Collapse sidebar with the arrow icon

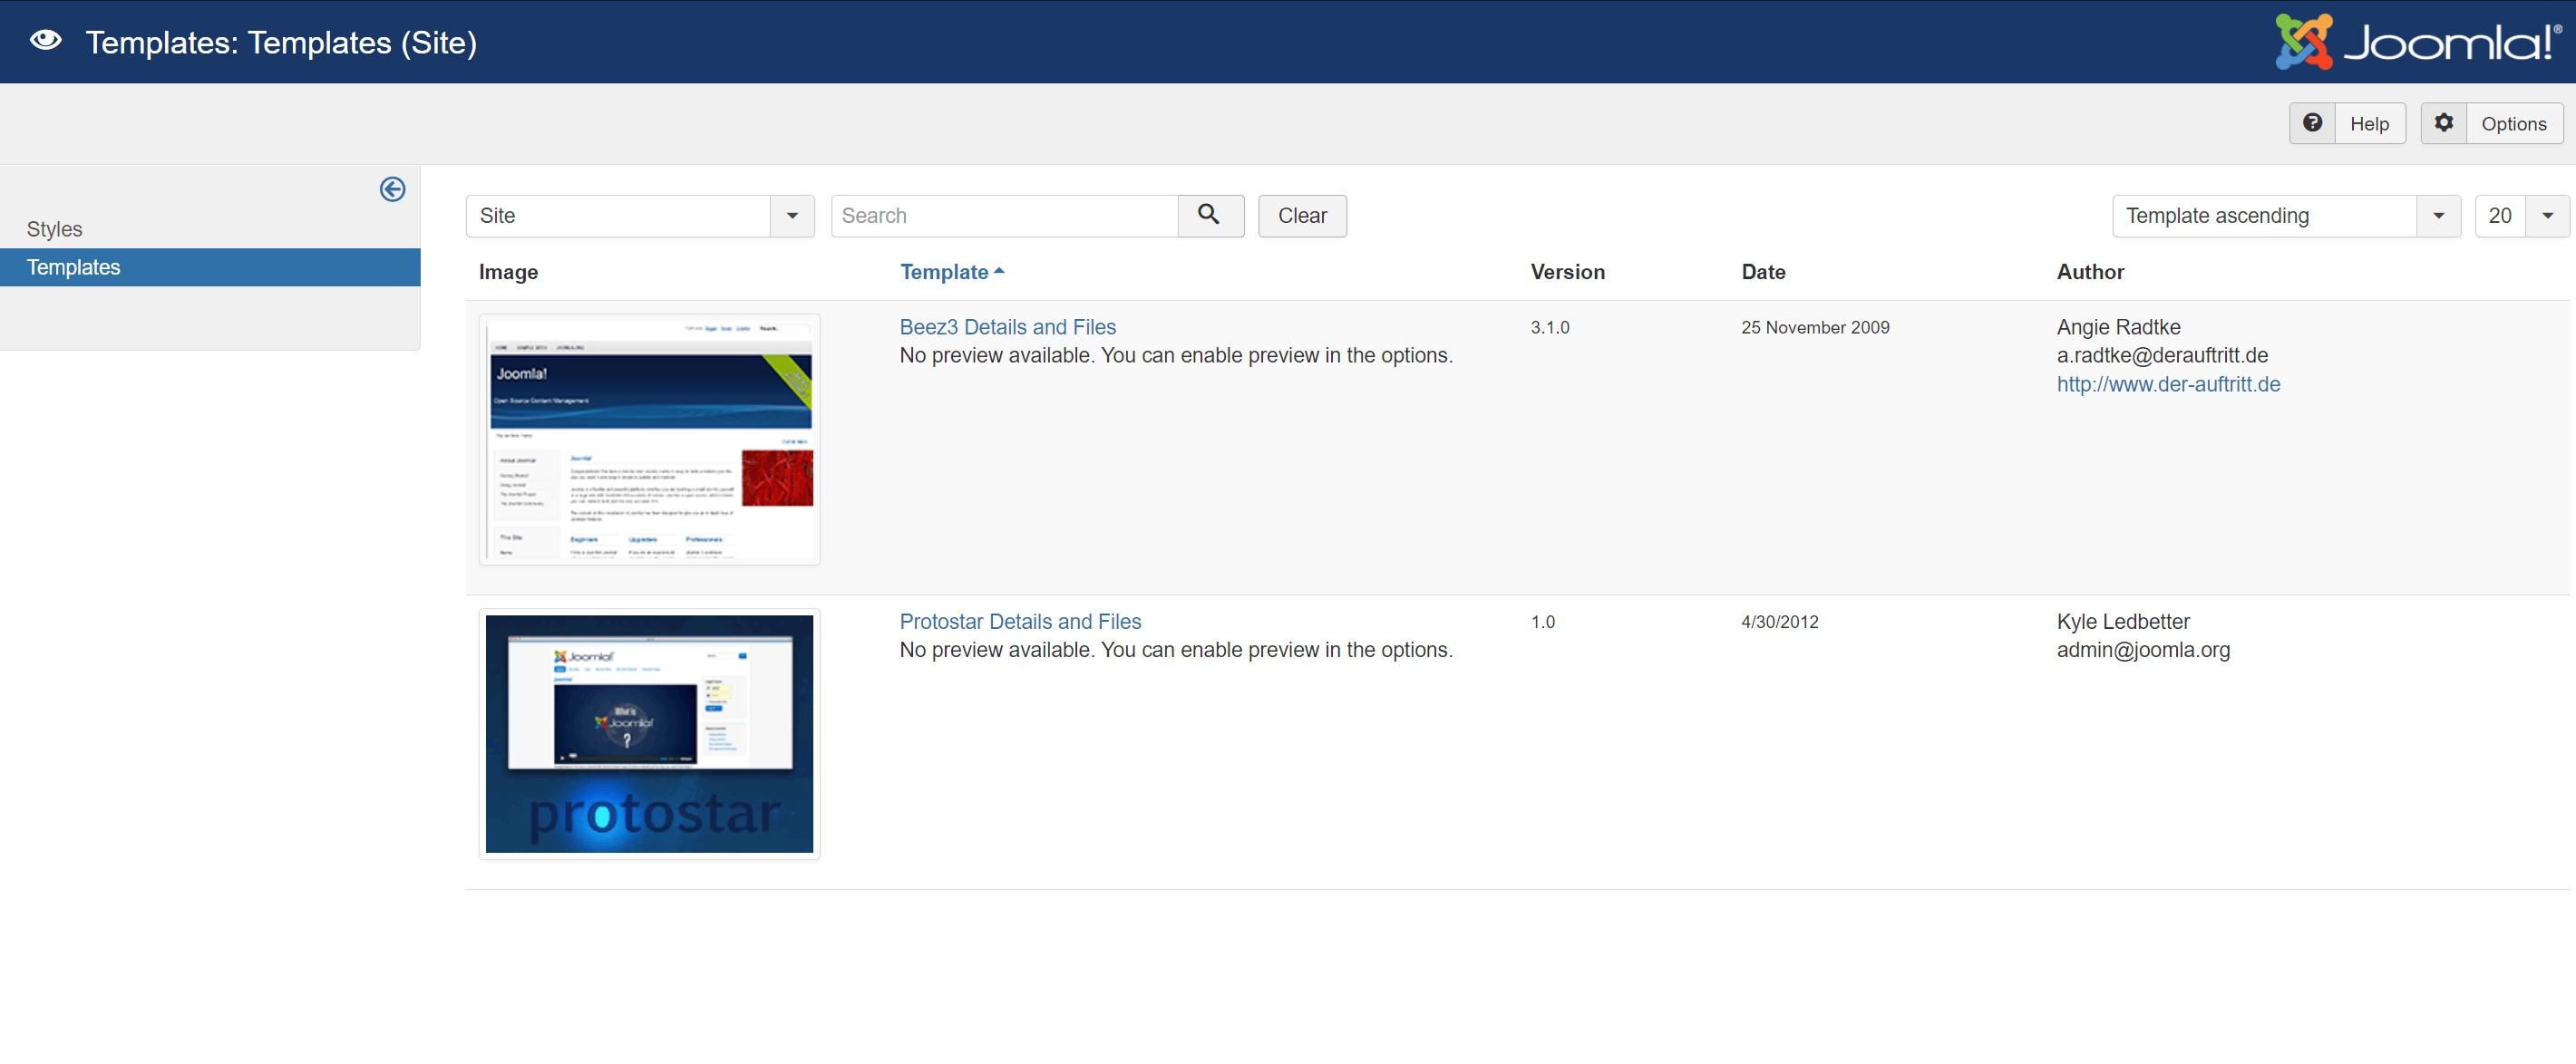pos(392,189)
